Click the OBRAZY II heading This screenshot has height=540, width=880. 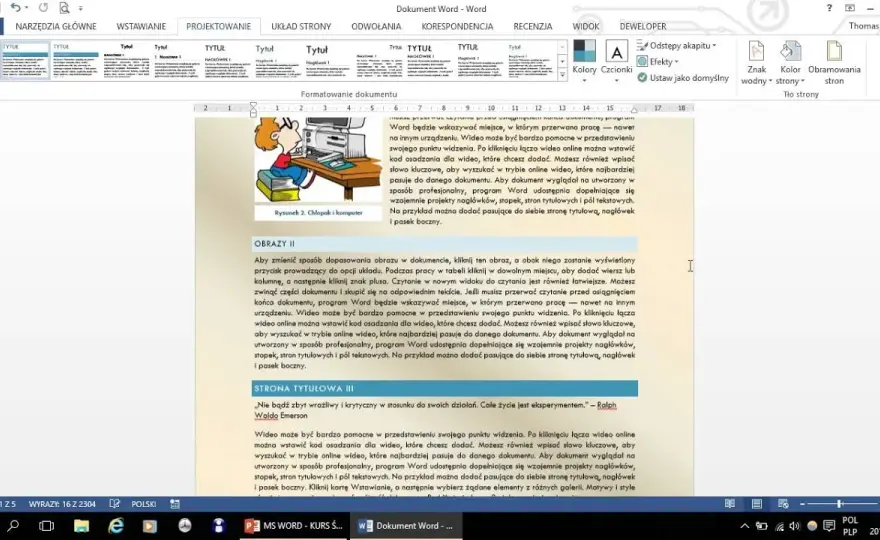[274, 244]
